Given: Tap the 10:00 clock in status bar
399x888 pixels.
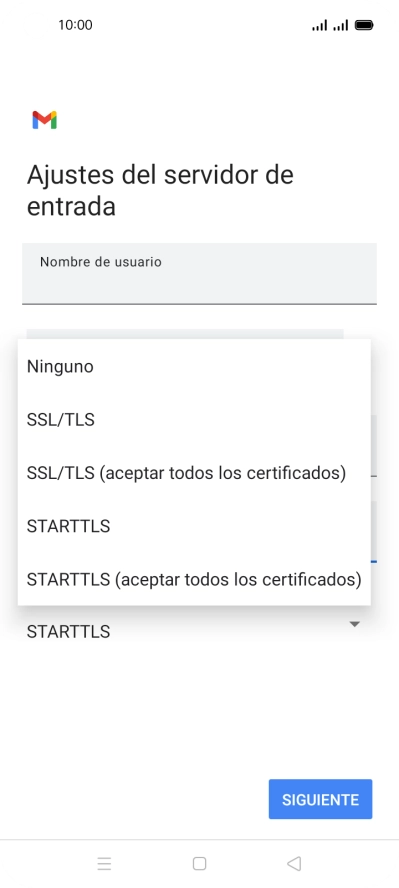Looking at the screenshot, I should pos(75,25).
